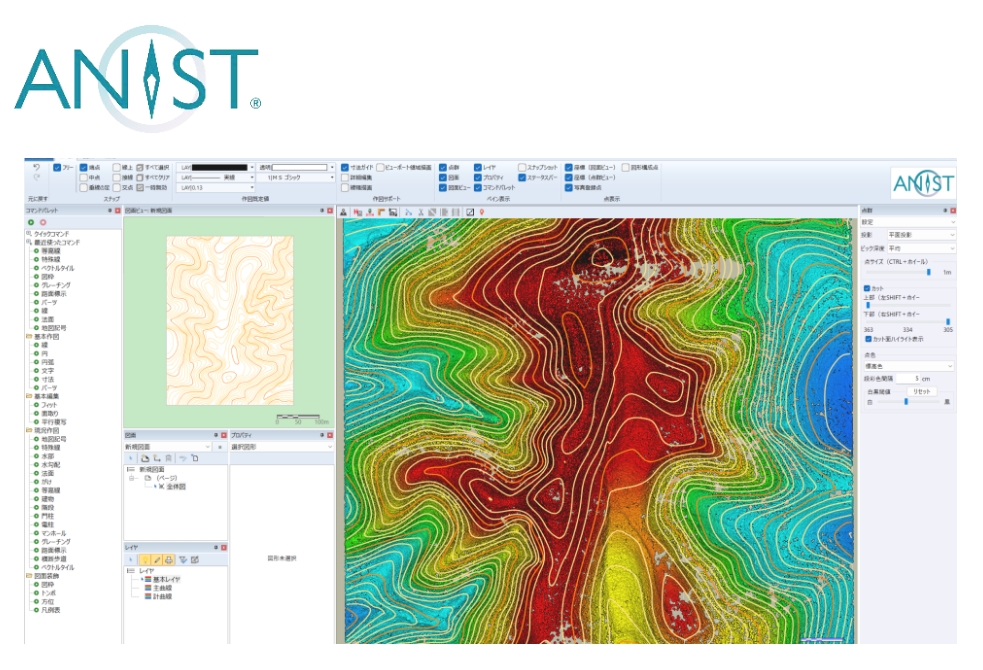Click the red remove icon in command palette
The width and height of the screenshot is (983, 670).
point(43,222)
